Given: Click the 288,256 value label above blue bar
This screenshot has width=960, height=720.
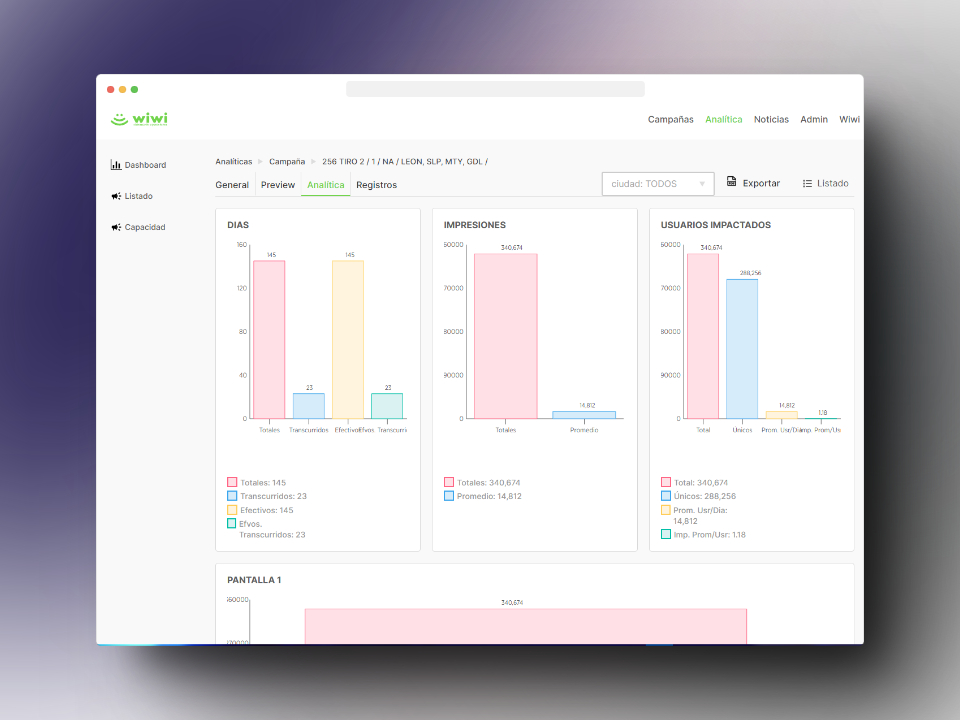Looking at the screenshot, I should pos(750,273).
